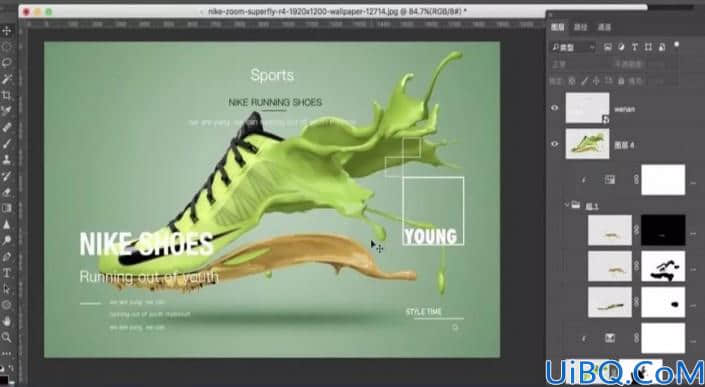705x387 pixels.
Task: Select the Zoom tool
Action: coord(7,337)
